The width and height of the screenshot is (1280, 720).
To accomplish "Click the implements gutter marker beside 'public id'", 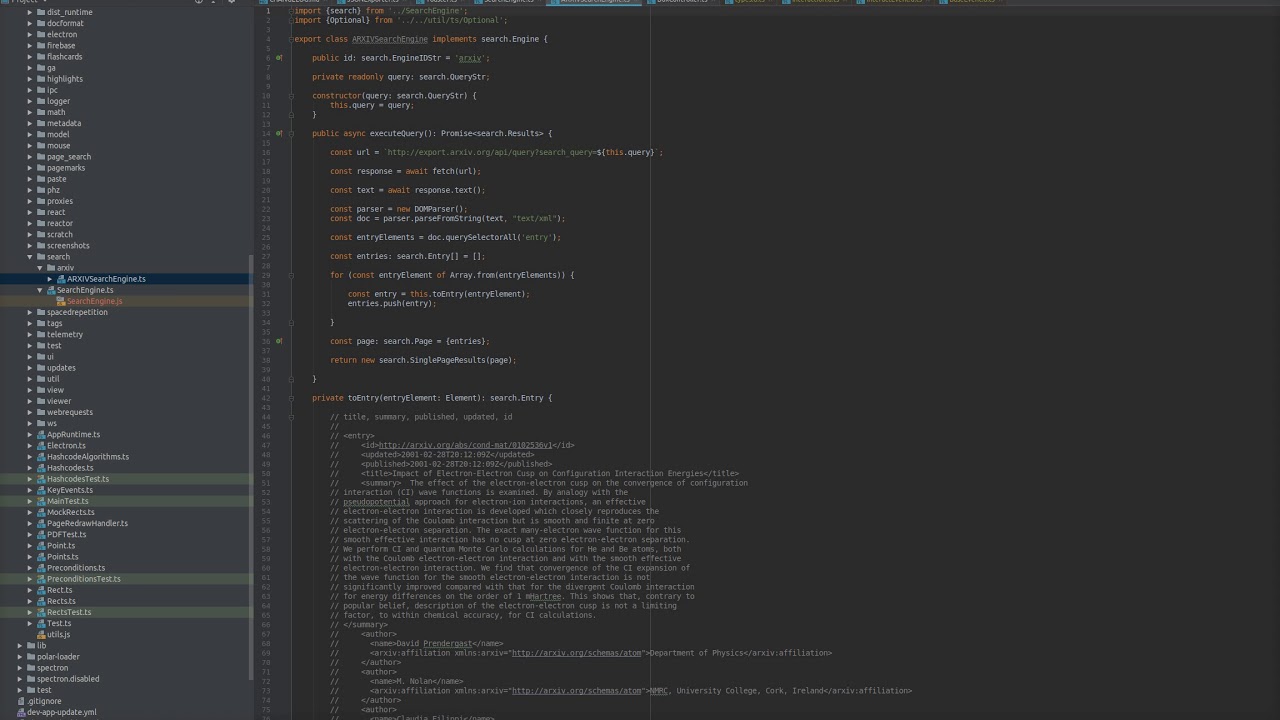I will pyautogui.click(x=279, y=58).
